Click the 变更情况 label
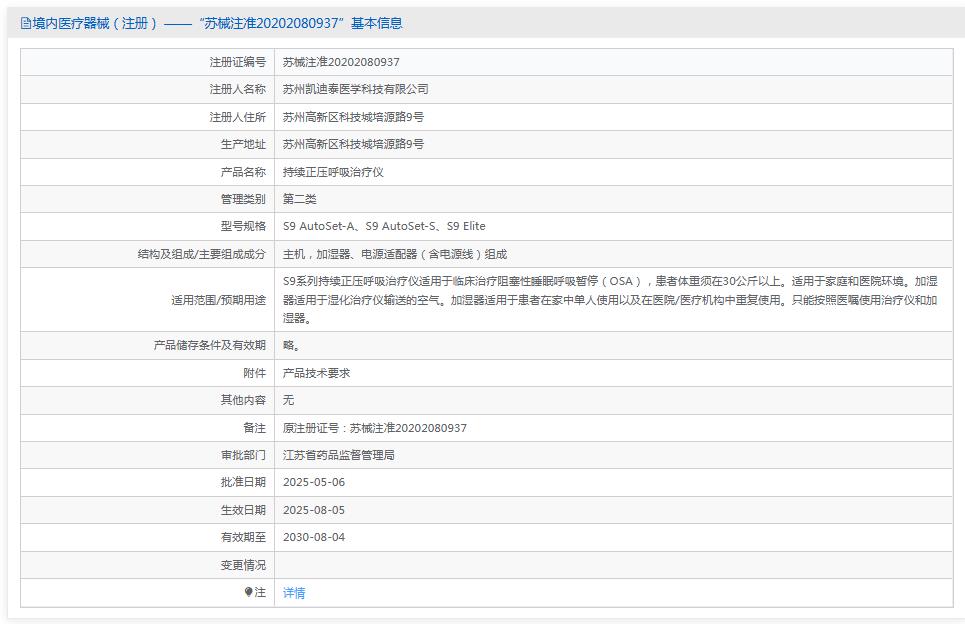The height and width of the screenshot is (624, 965). point(243,564)
